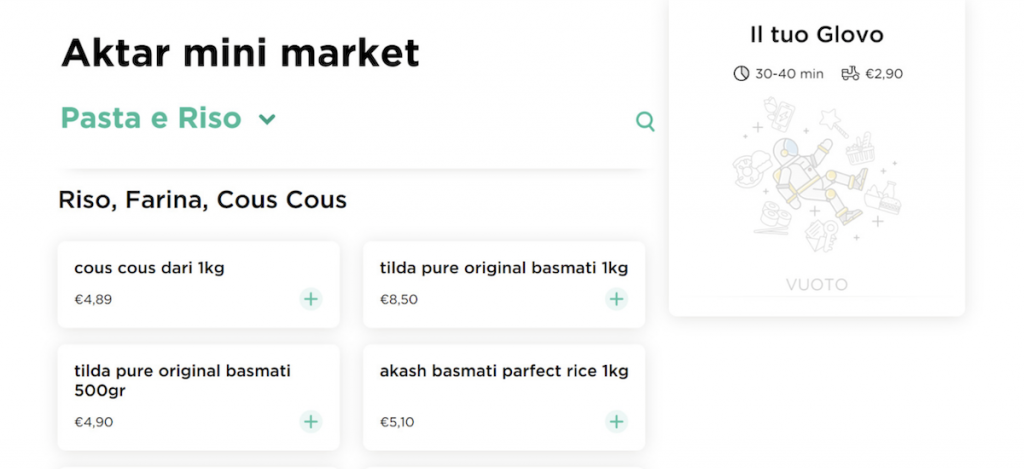Click the VUOTO empty cart label

tap(816, 285)
